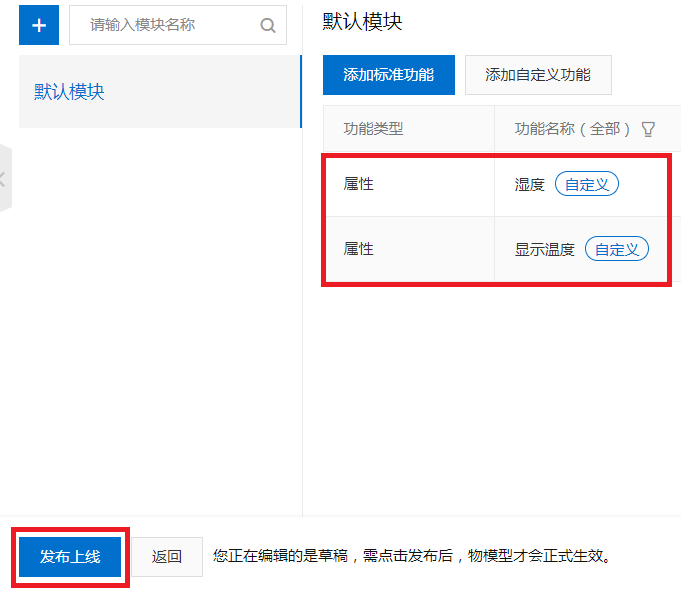Click the 默认模块 page heading

(x=362, y=21)
